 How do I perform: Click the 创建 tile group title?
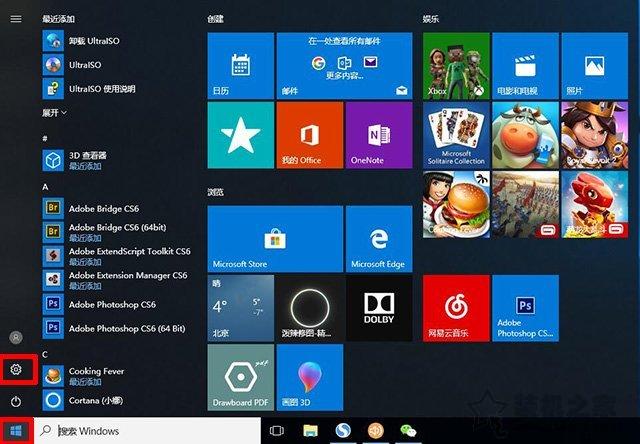click(216, 19)
